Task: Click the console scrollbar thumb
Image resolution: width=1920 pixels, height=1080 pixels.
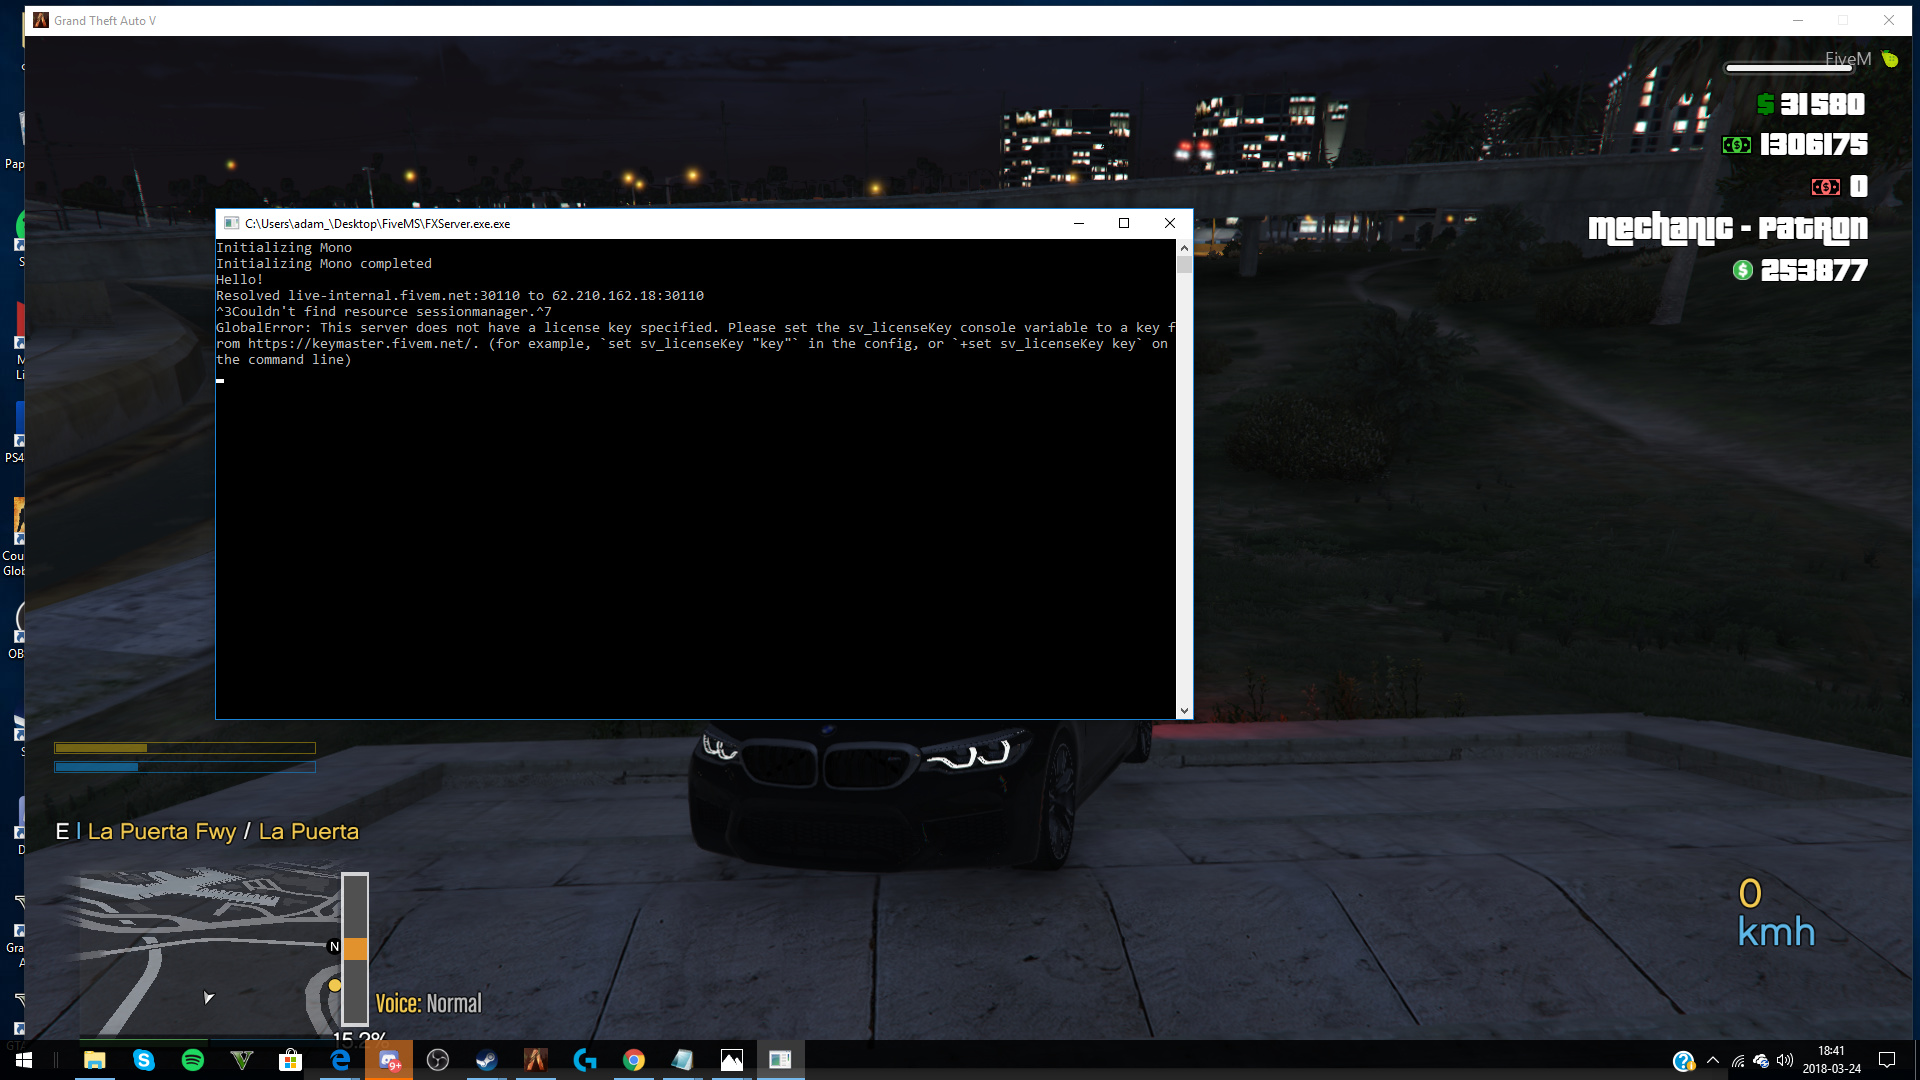Action: click(1184, 265)
